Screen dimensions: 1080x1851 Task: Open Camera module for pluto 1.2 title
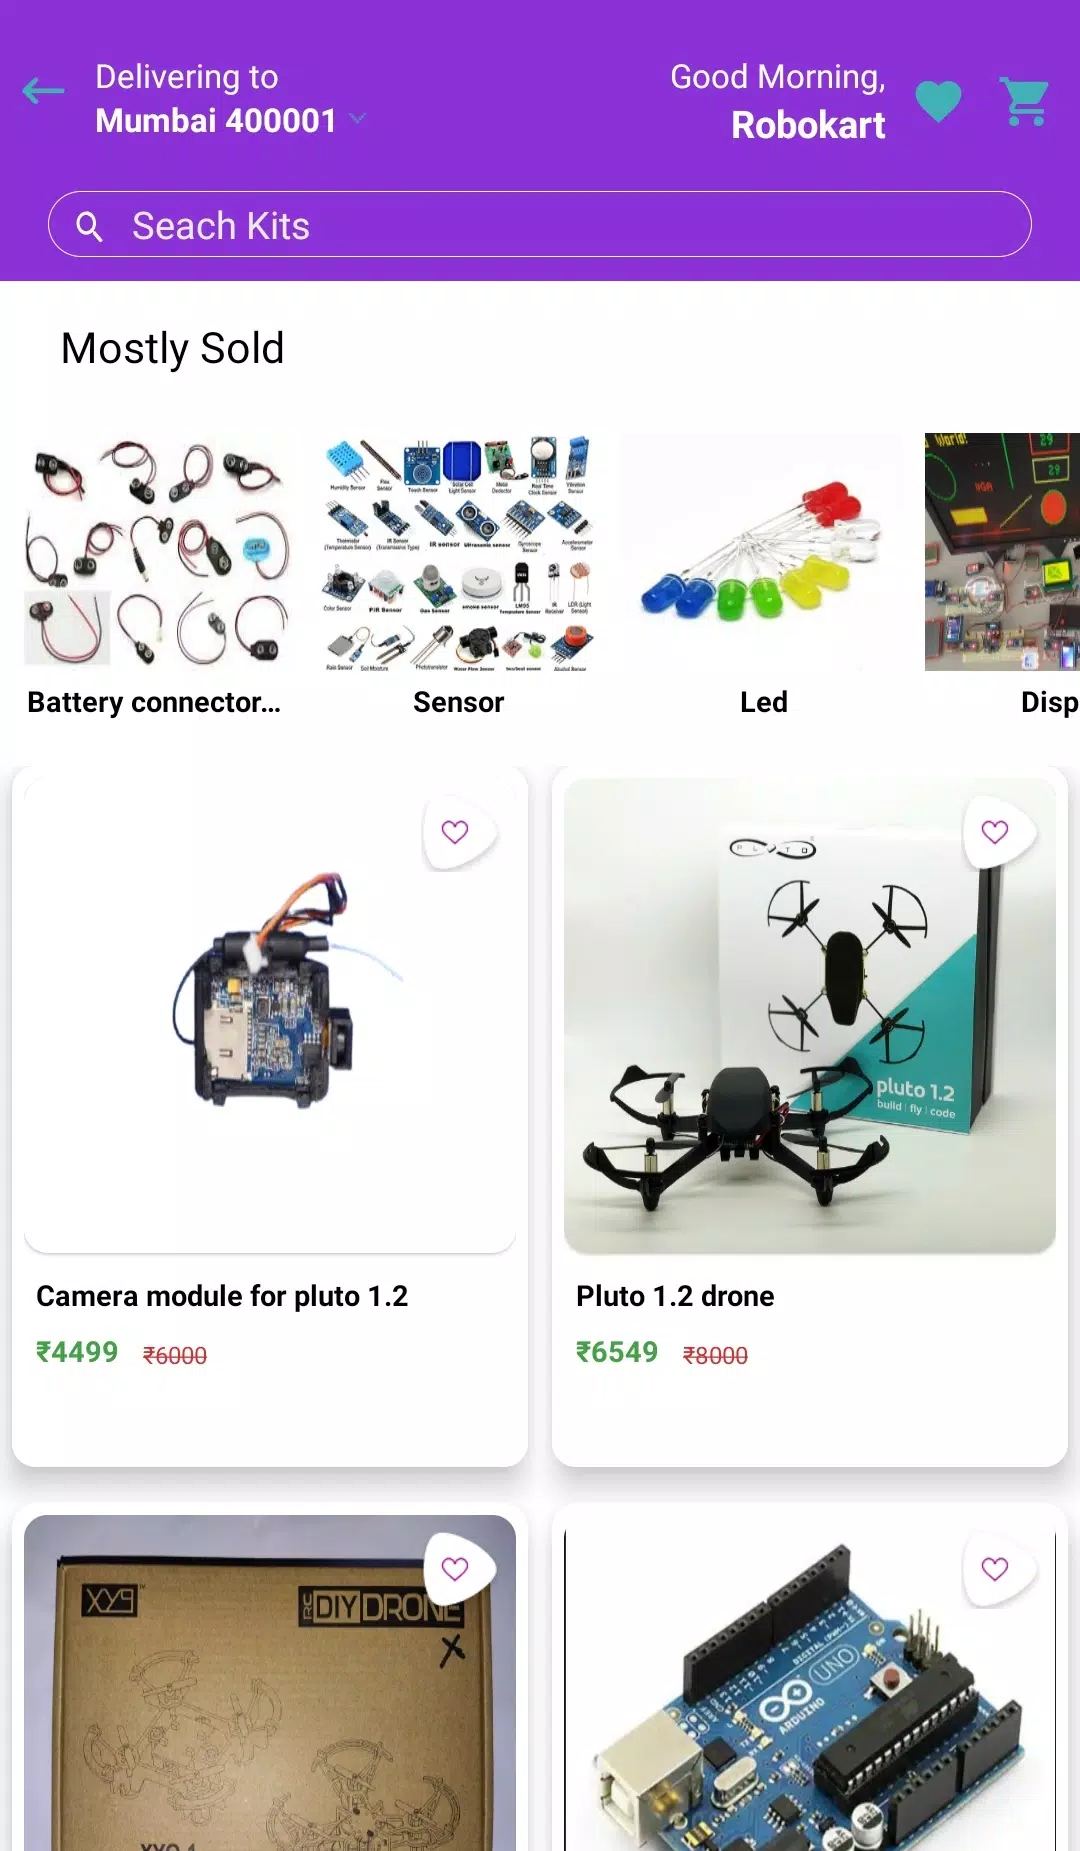point(222,1296)
